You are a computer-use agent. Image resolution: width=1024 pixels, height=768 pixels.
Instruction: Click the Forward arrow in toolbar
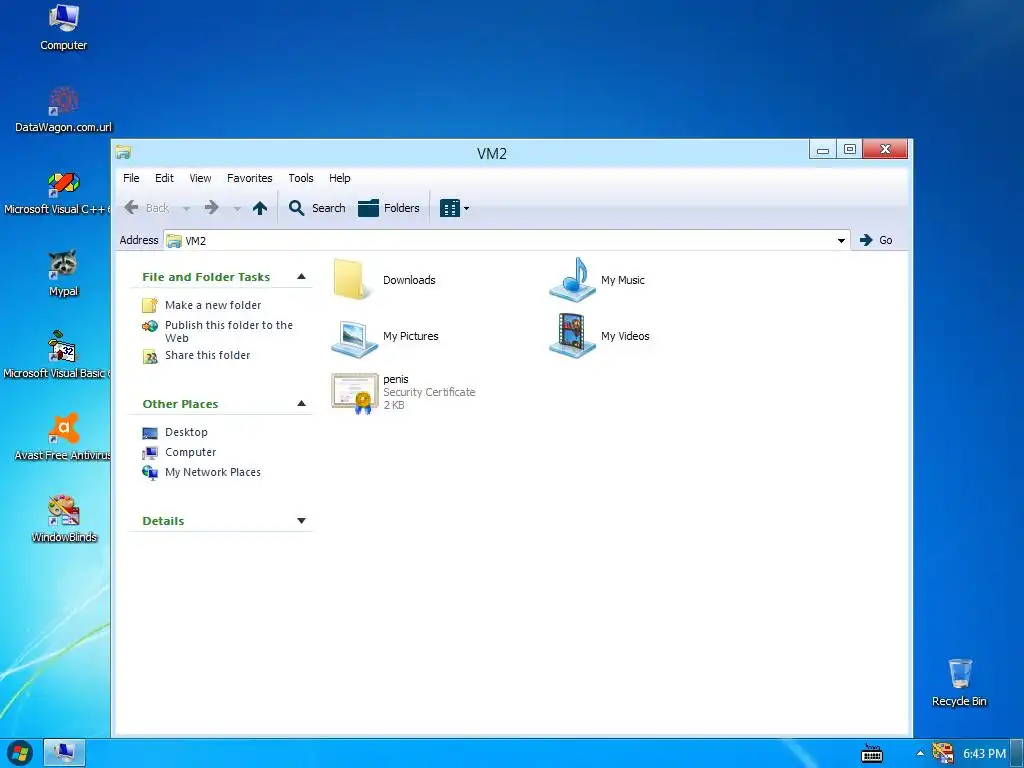click(x=211, y=208)
